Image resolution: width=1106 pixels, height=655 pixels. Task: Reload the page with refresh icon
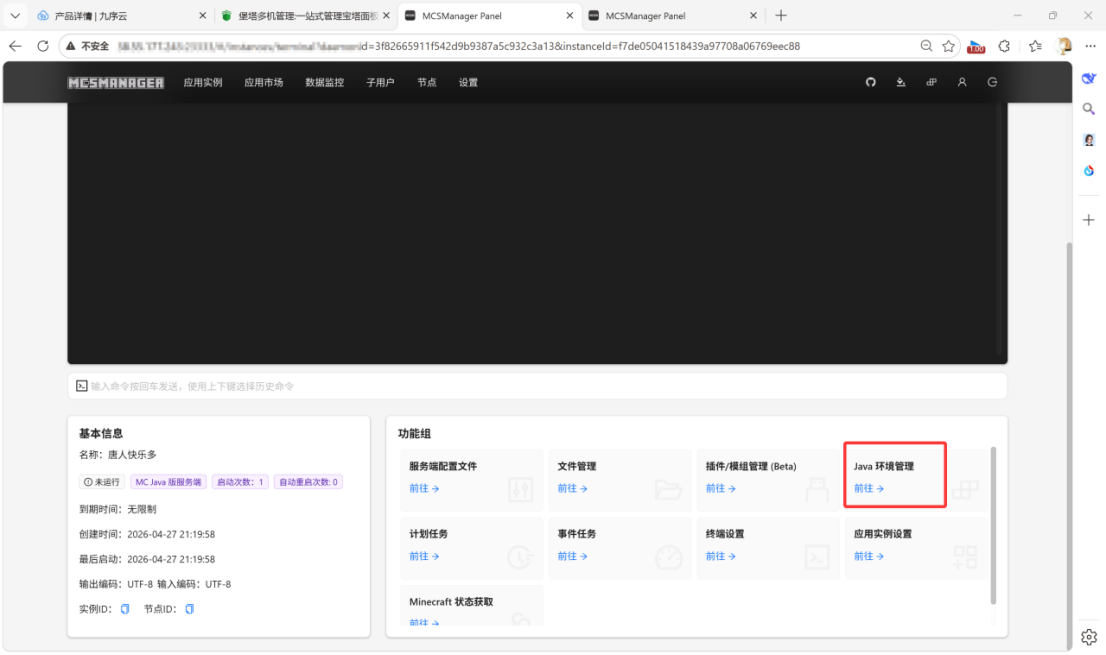click(x=43, y=46)
